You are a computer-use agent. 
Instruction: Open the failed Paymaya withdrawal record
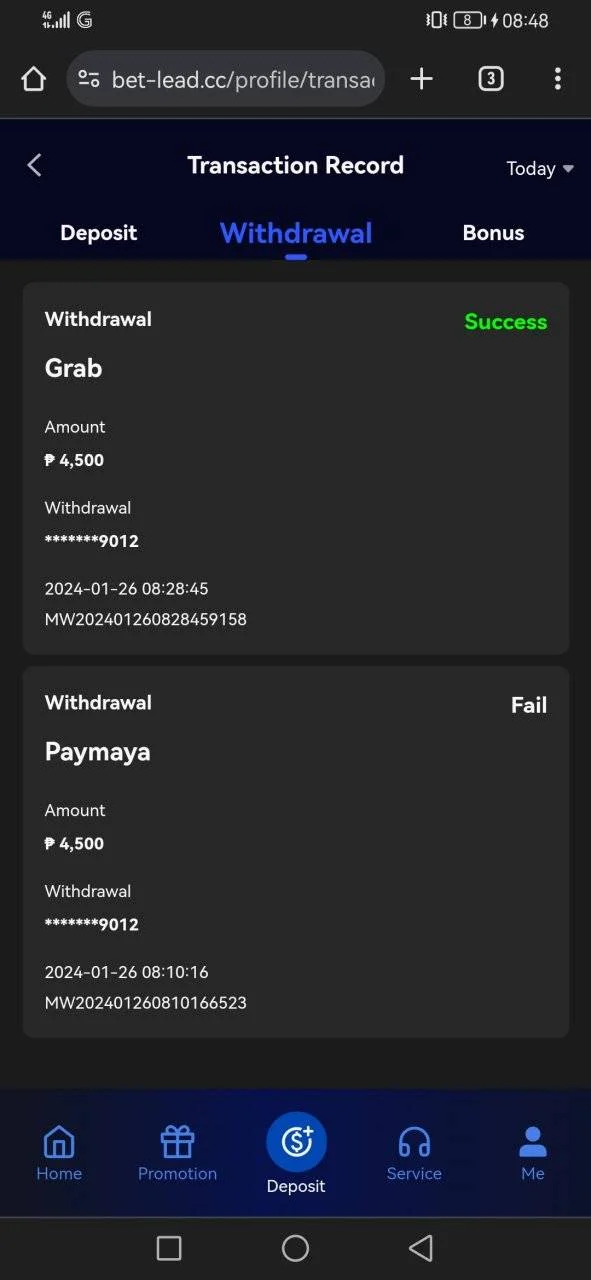[296, 852]
